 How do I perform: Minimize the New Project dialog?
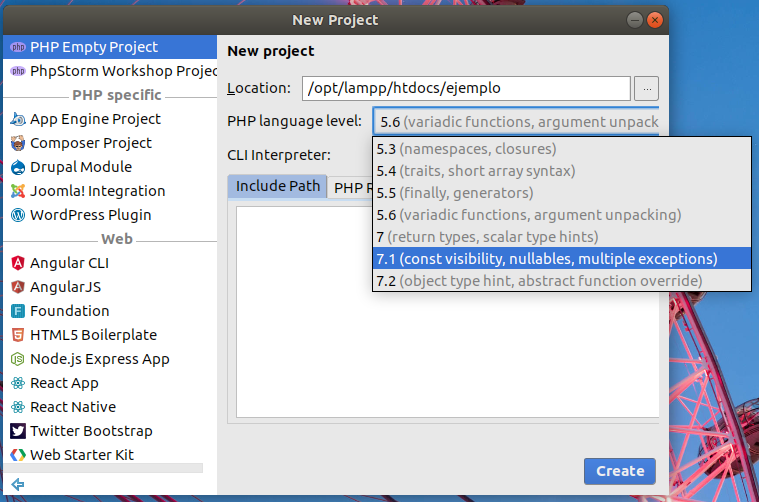(635, 20)
